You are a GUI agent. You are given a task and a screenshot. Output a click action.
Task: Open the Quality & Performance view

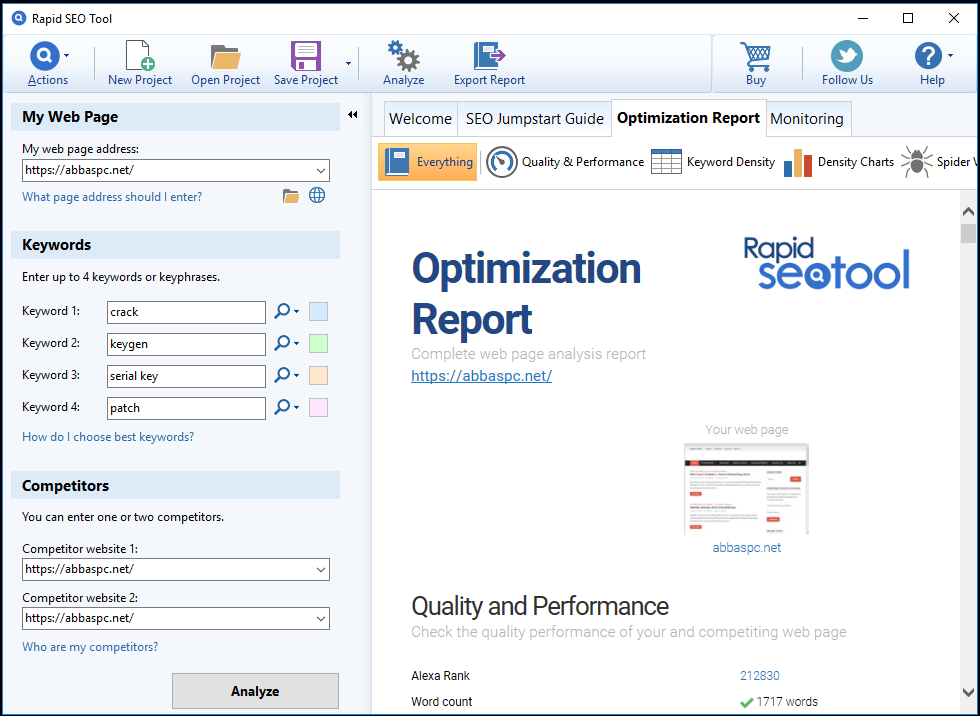[x=565, y=162]
